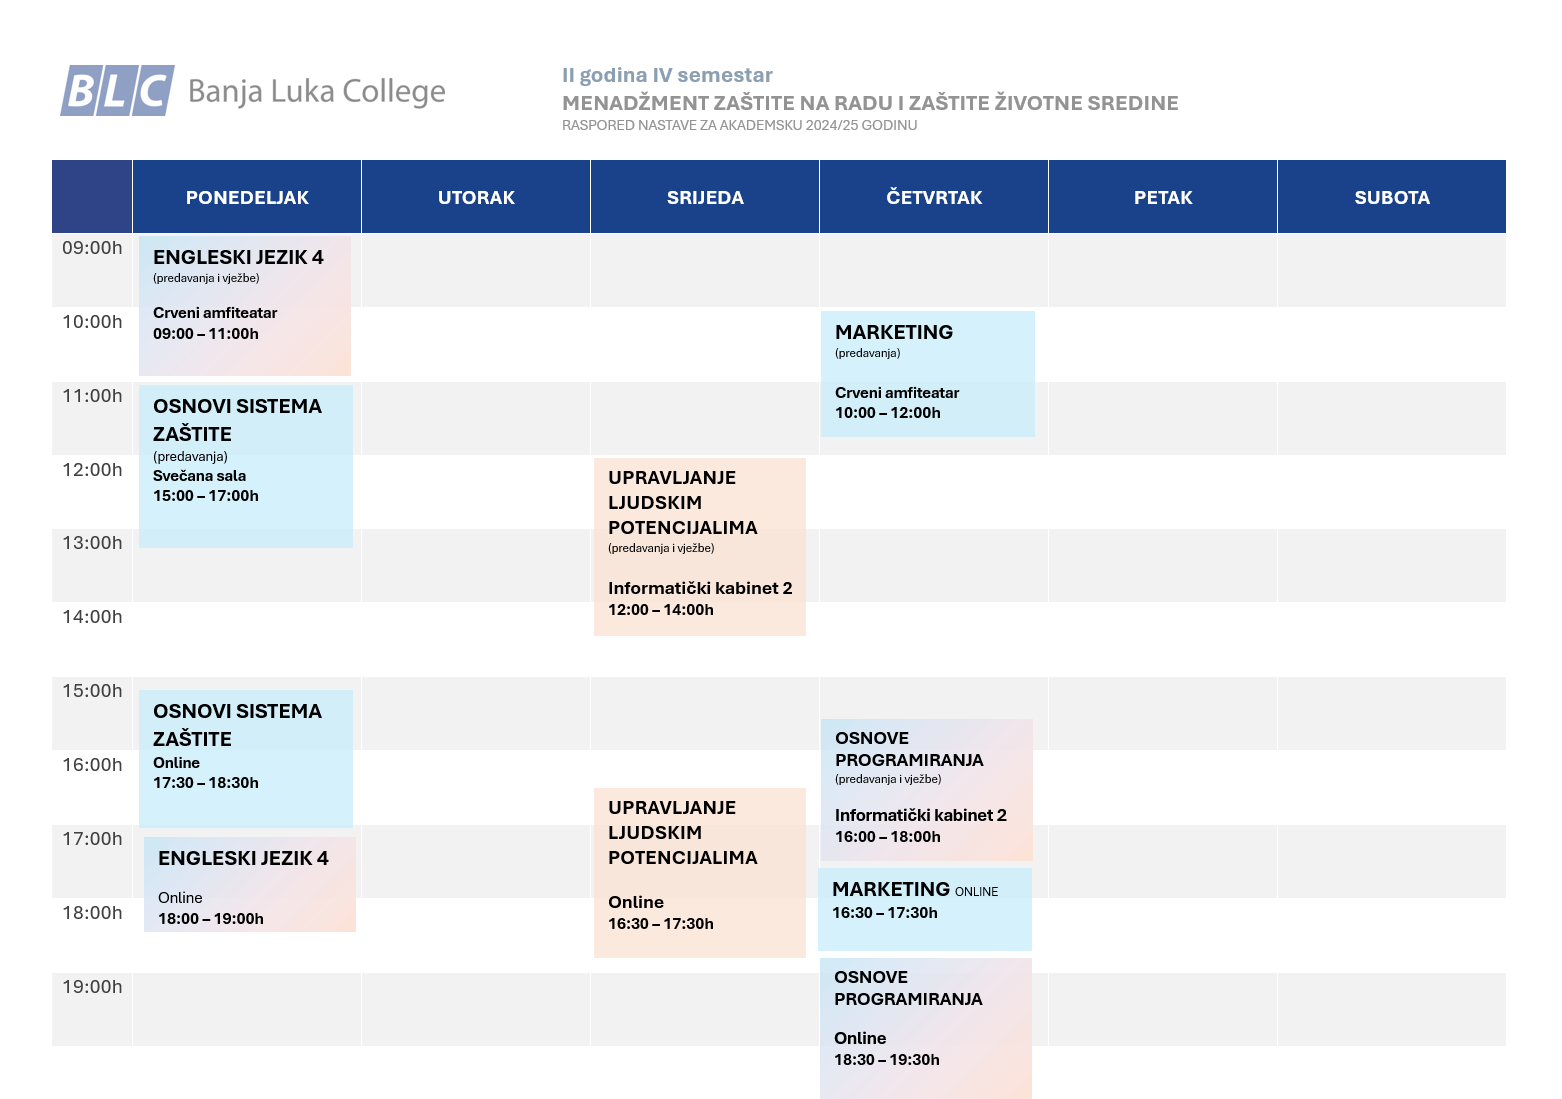Select the ČETVRTAK column header
The height and width of the screenshot is (1099, 1562).
(934, 197)
